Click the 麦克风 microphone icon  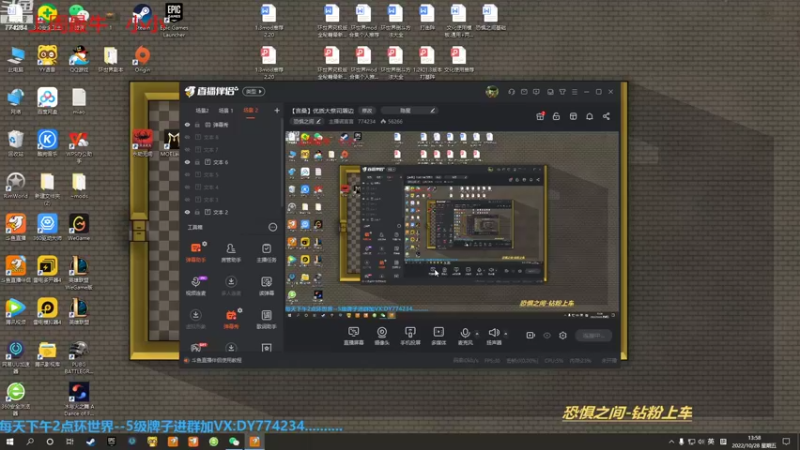click(x=465, y=333)
